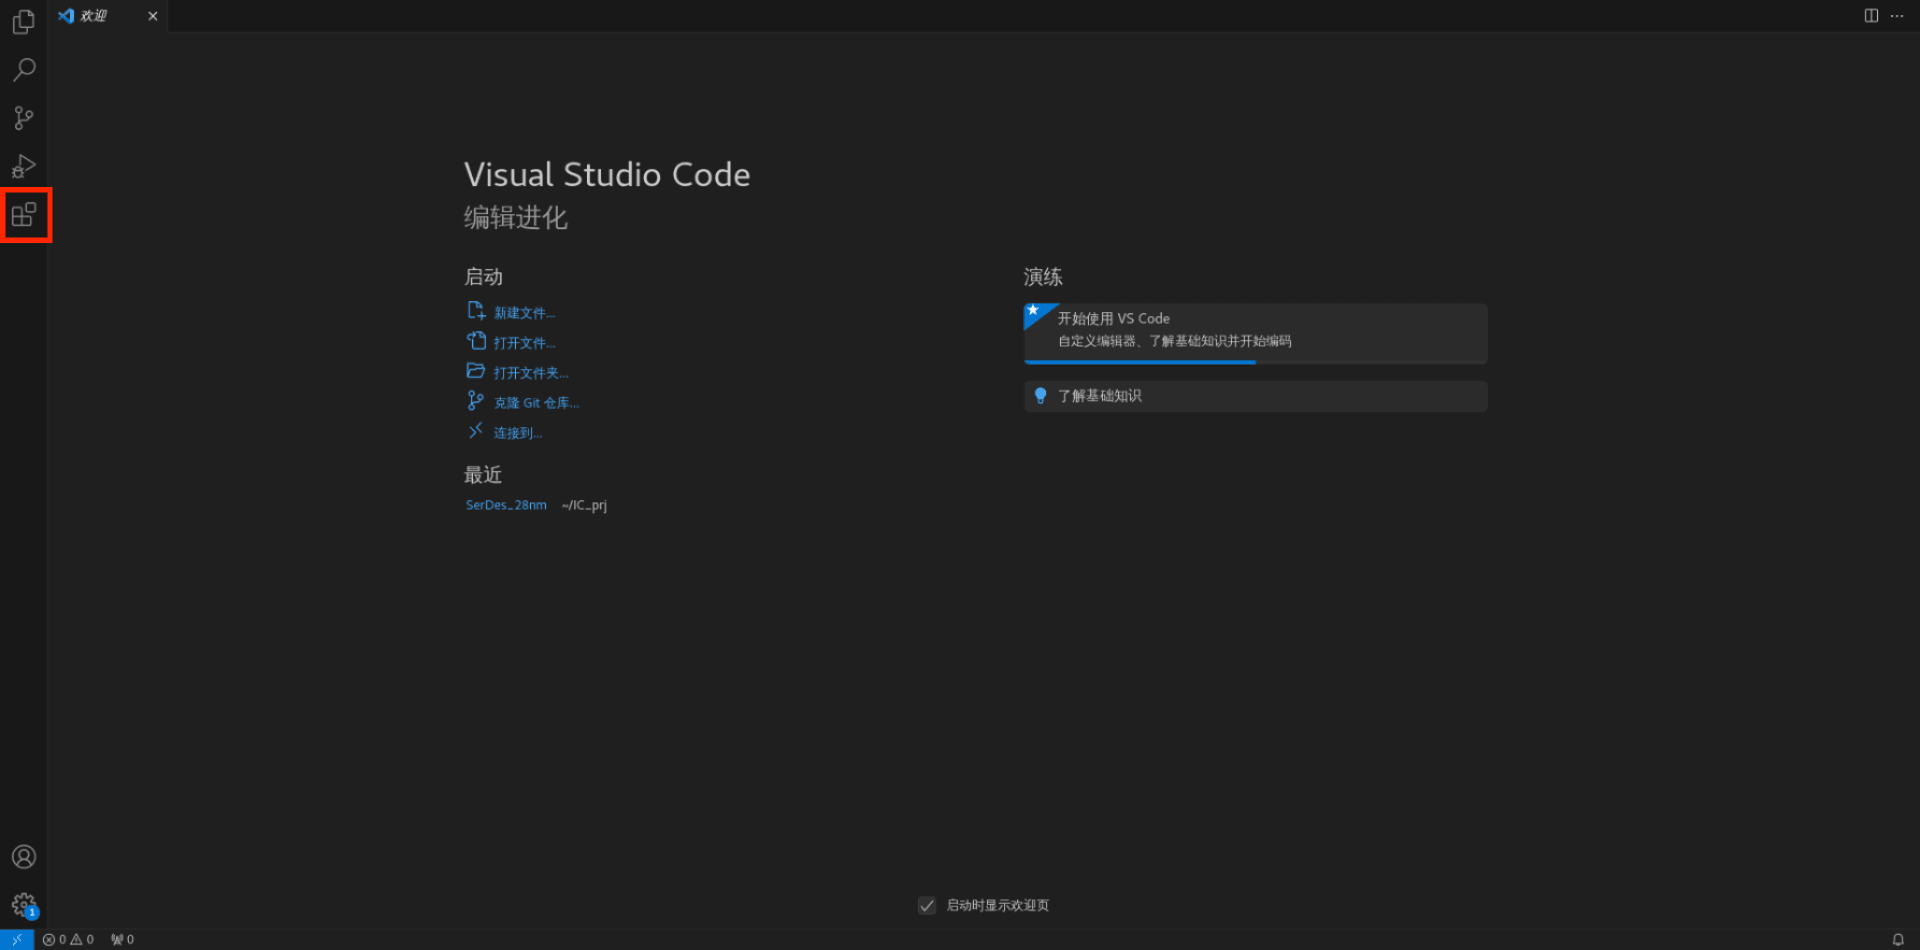Click the ~/IC_prj path text
Image resolution: width=1920 pixels, height=950 pixels.
584,505
